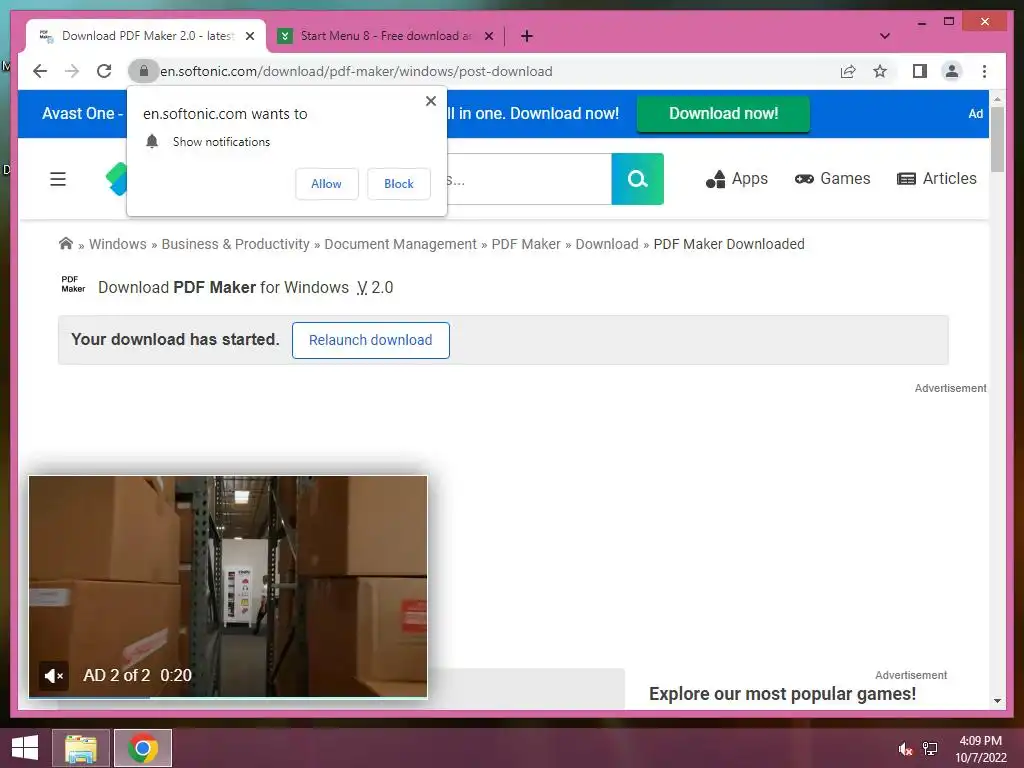The height and width of the screenshot is (768, 1024).
Task: Open site info lock icon
Action: pos(144,71)
